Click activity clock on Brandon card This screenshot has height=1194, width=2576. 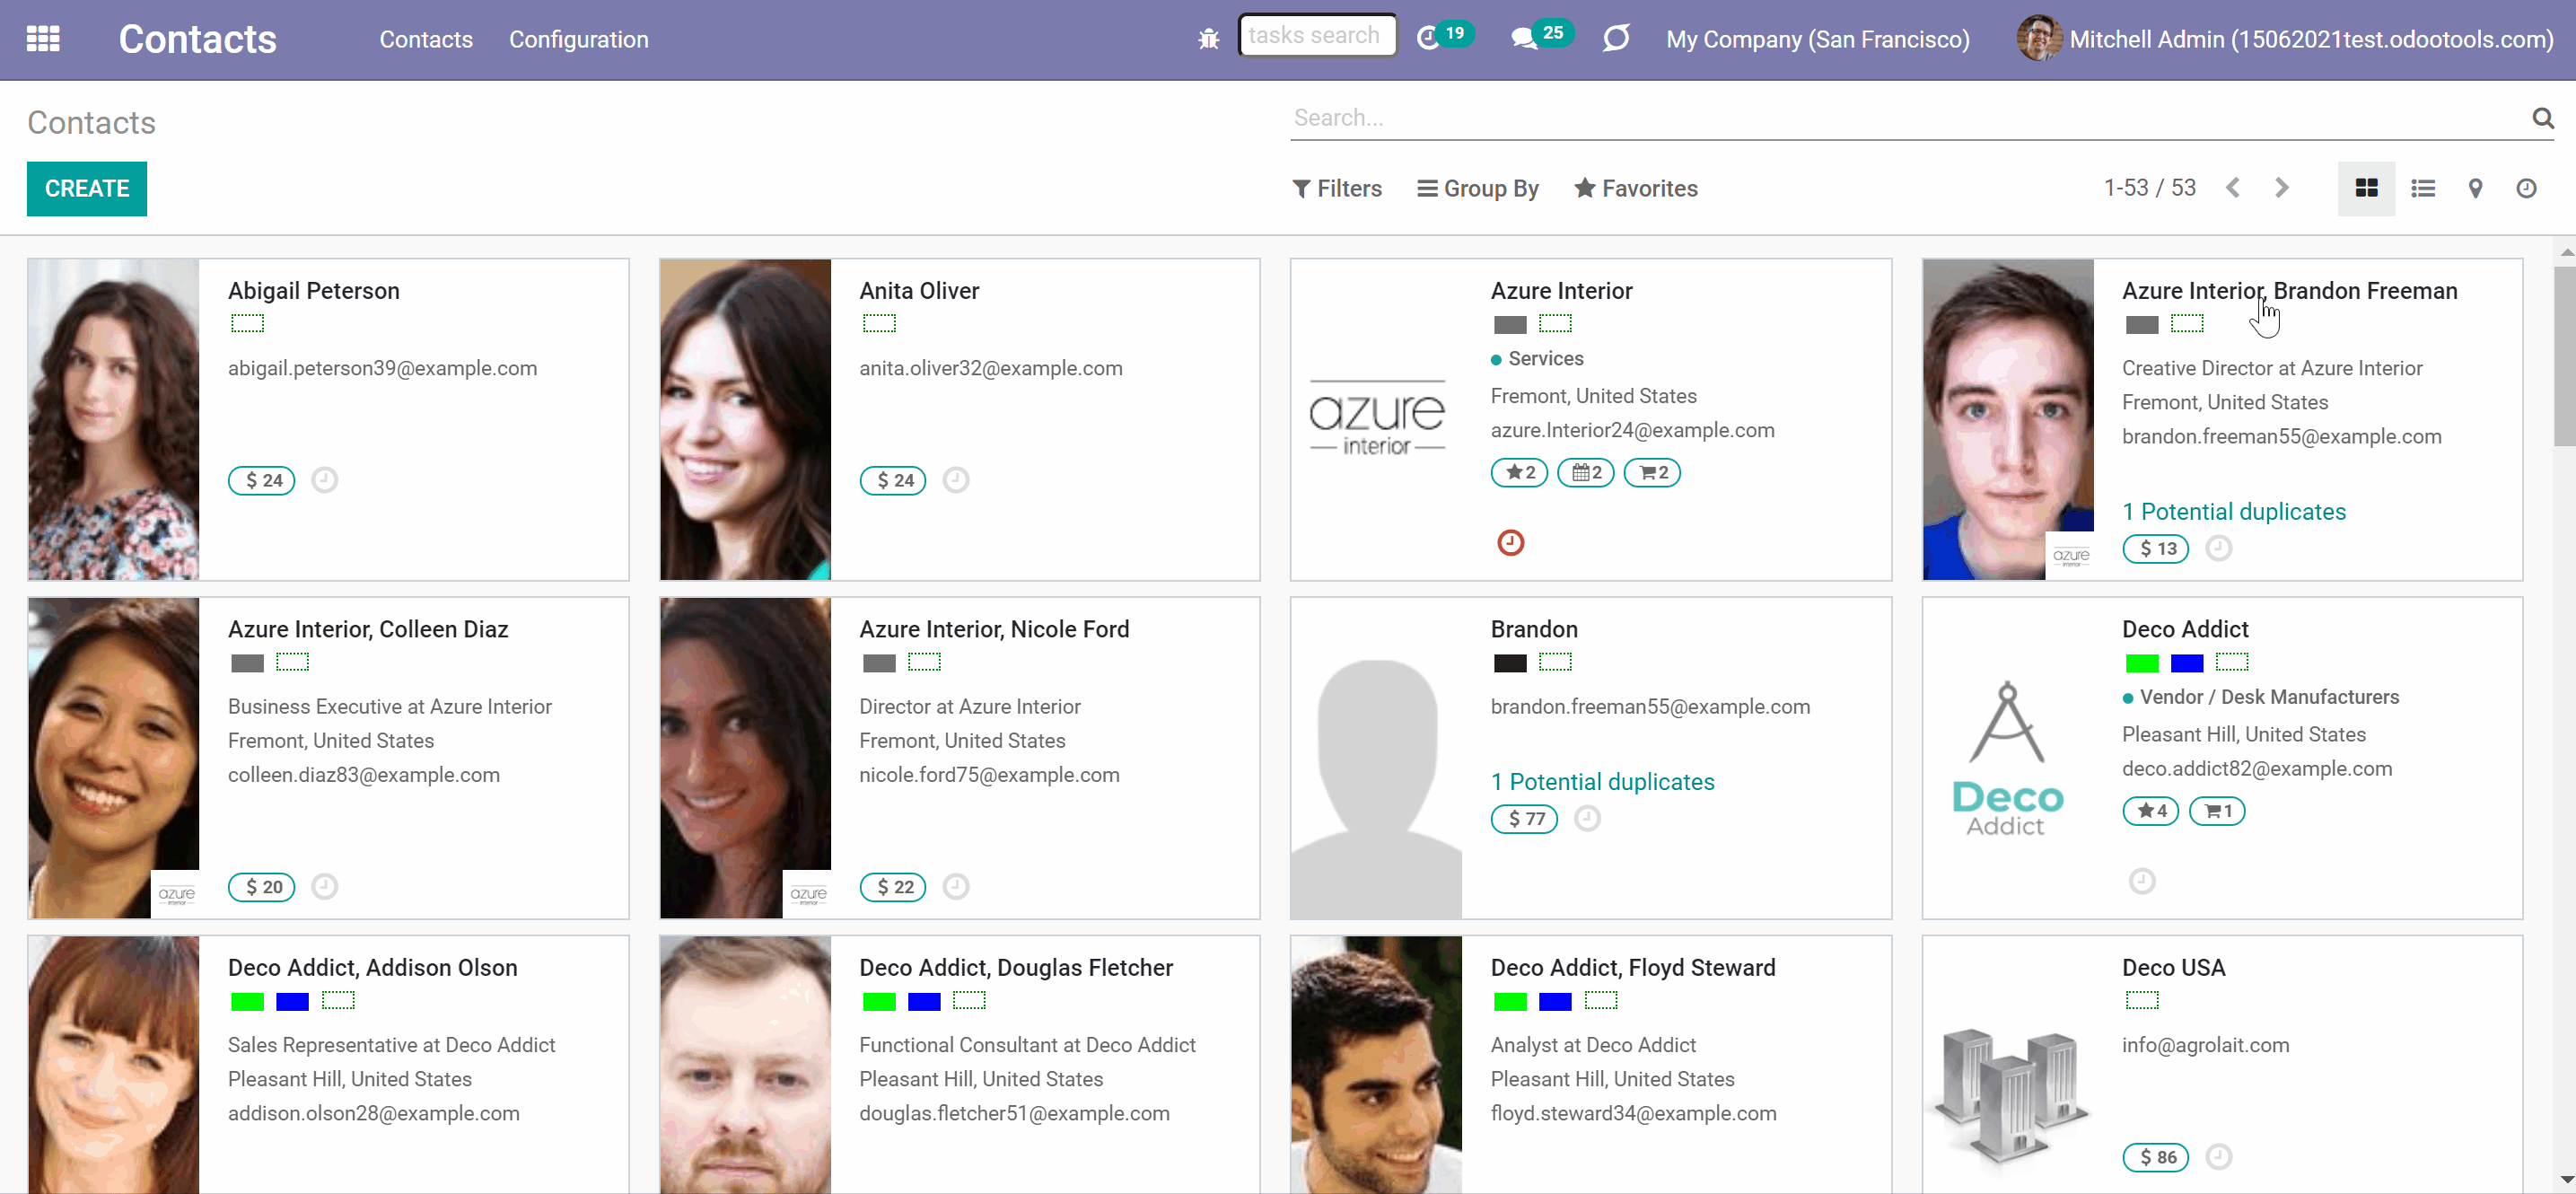[x=1587, y=818]
